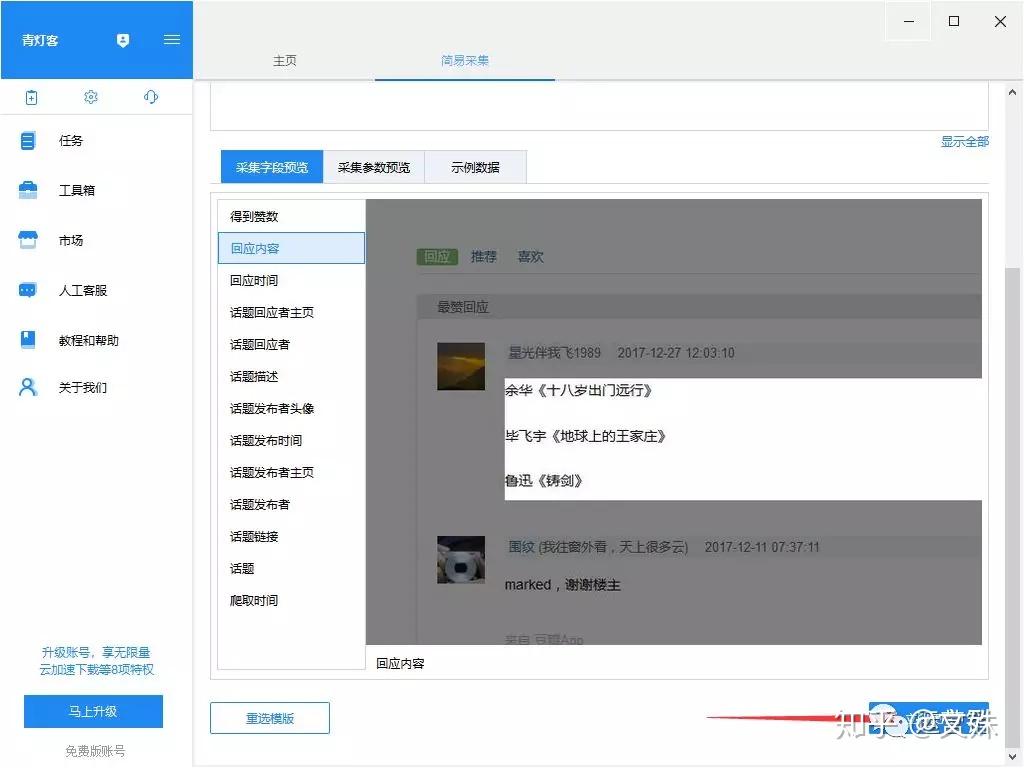Select the 话题发布时间 field

[x=291, y=440]
